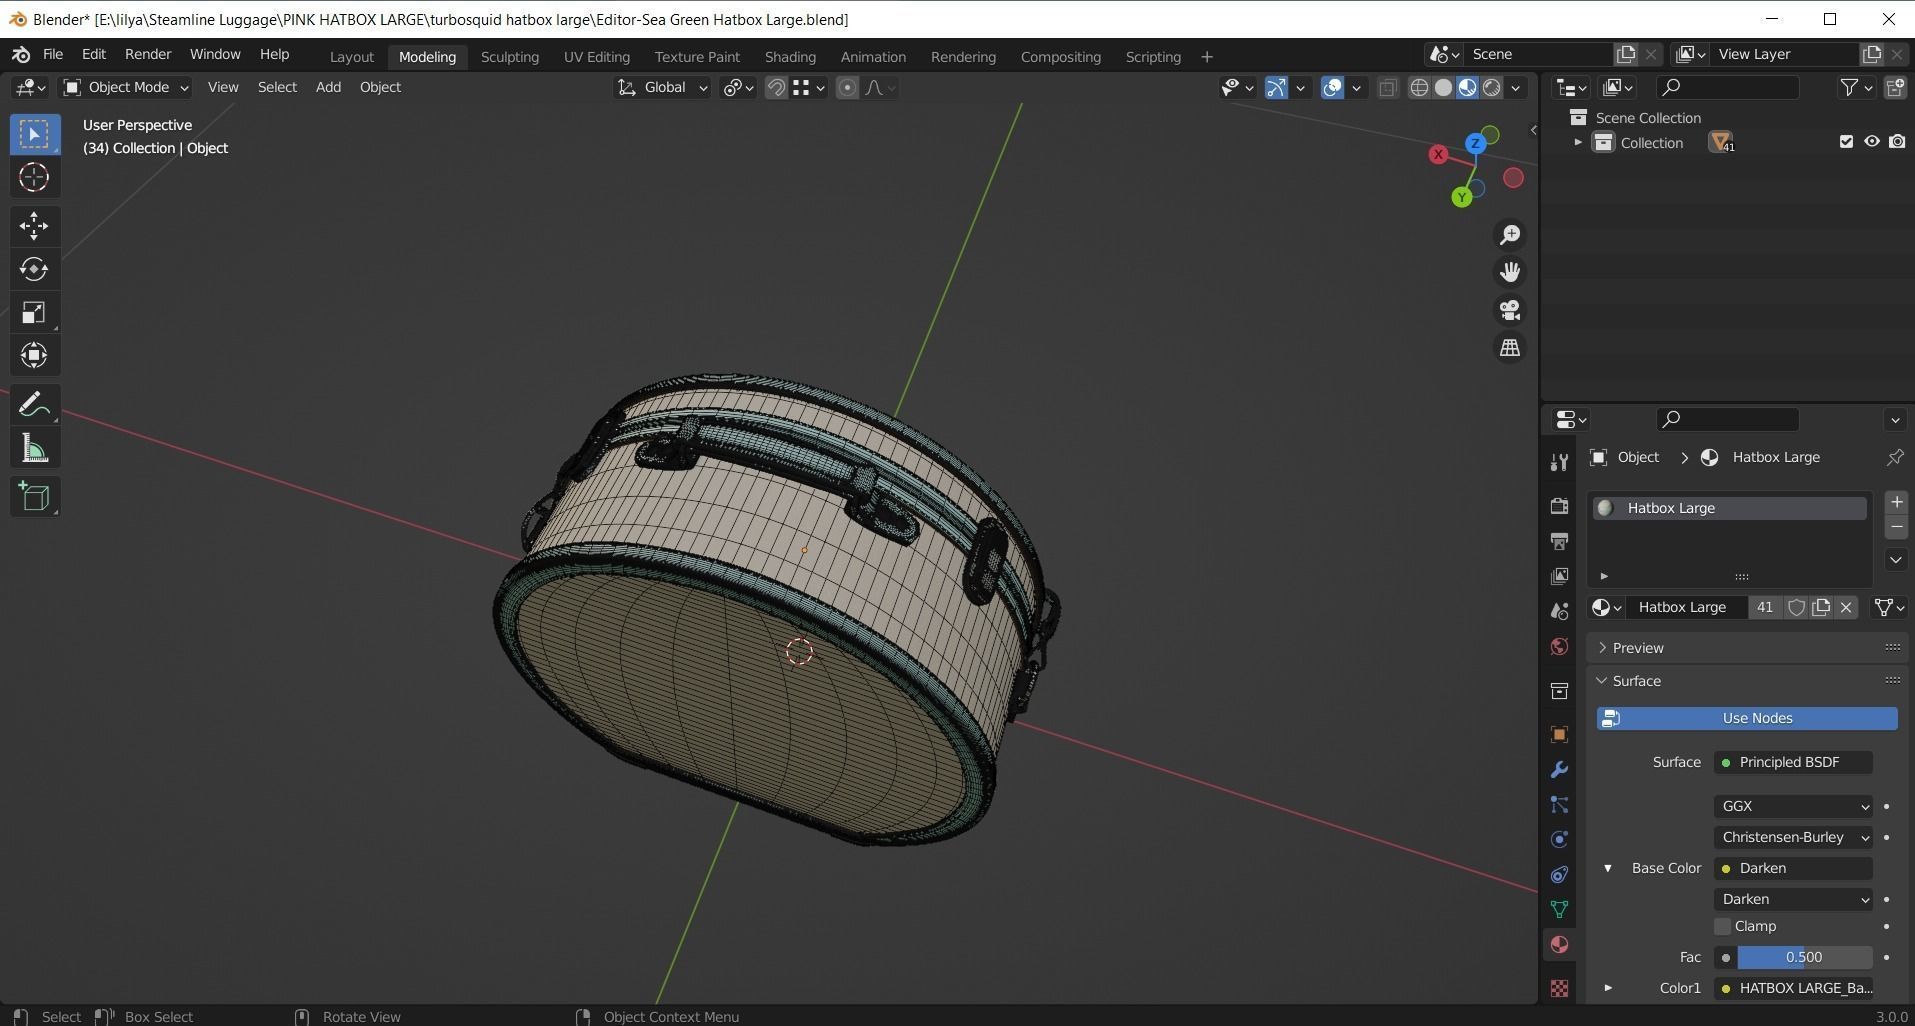Open the Modifier properties wrench tab
The height and width of the screenshot is (1026, 1915).
(x=1559, y=770)
